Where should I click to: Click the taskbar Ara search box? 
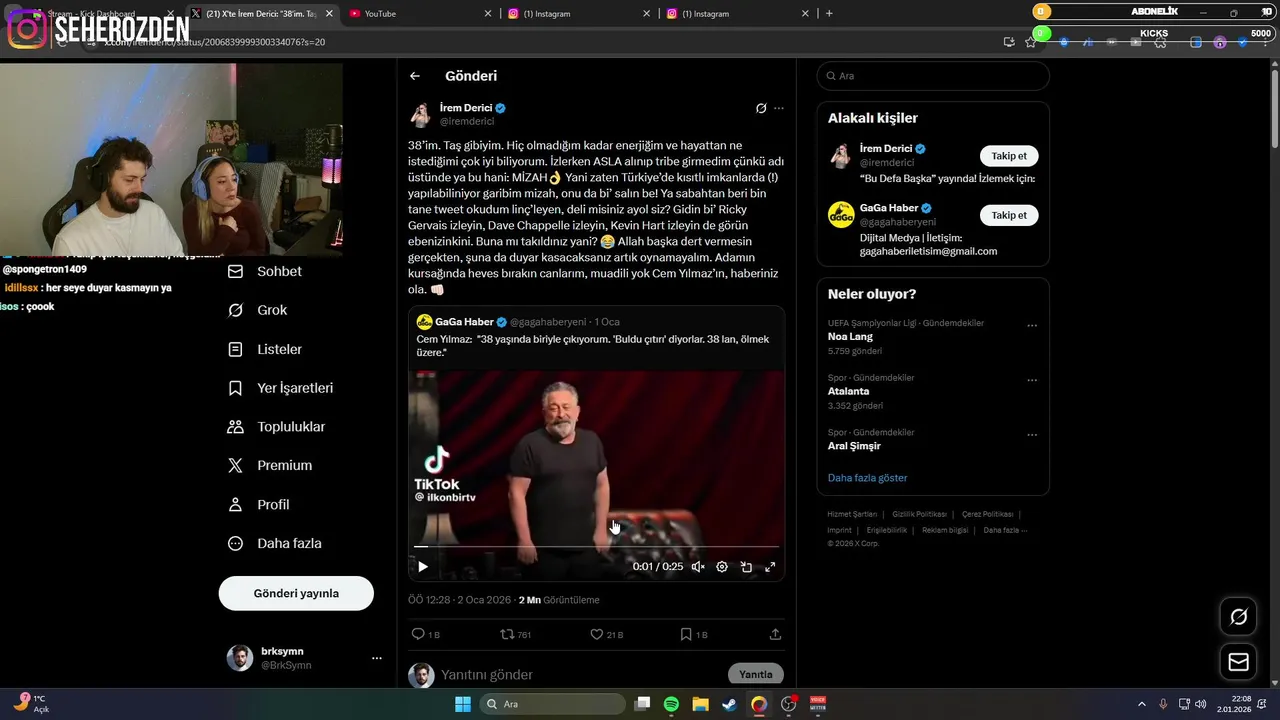[x=551, y=704]
